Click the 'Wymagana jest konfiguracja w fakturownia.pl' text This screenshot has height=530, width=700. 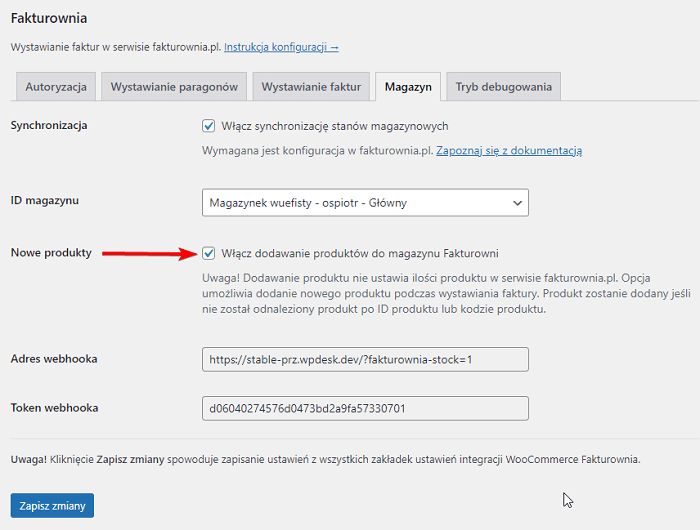click(318, 150)
